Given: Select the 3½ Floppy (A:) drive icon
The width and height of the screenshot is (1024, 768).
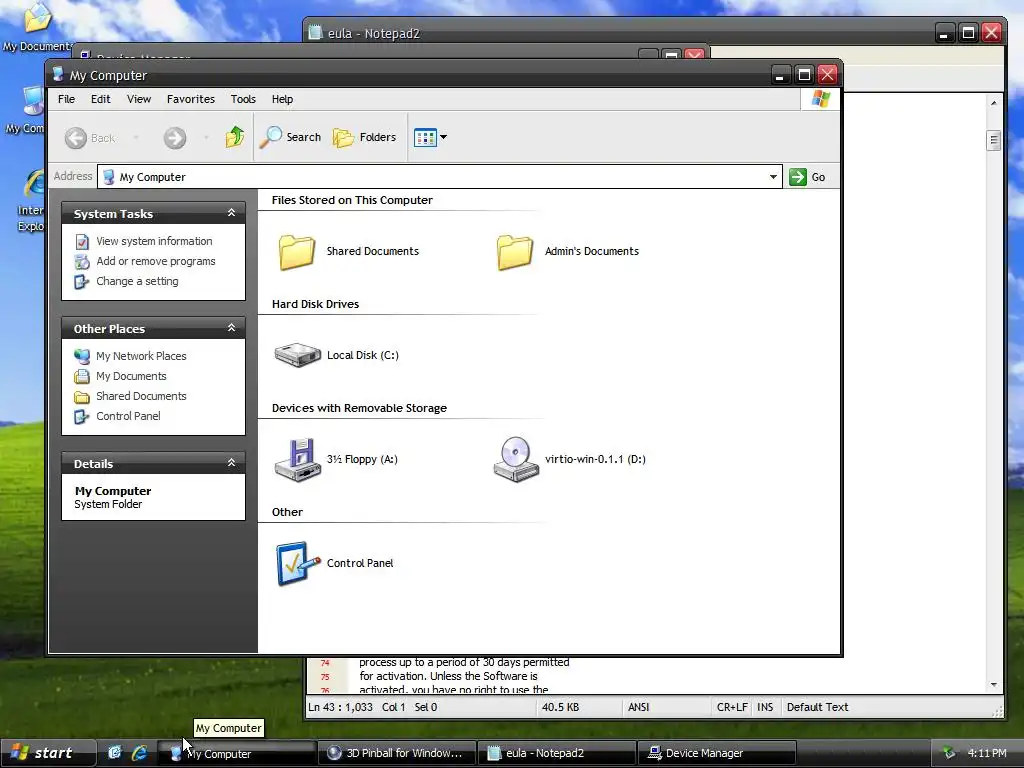Looking at the screenshot, I should (x=298, y=460).
